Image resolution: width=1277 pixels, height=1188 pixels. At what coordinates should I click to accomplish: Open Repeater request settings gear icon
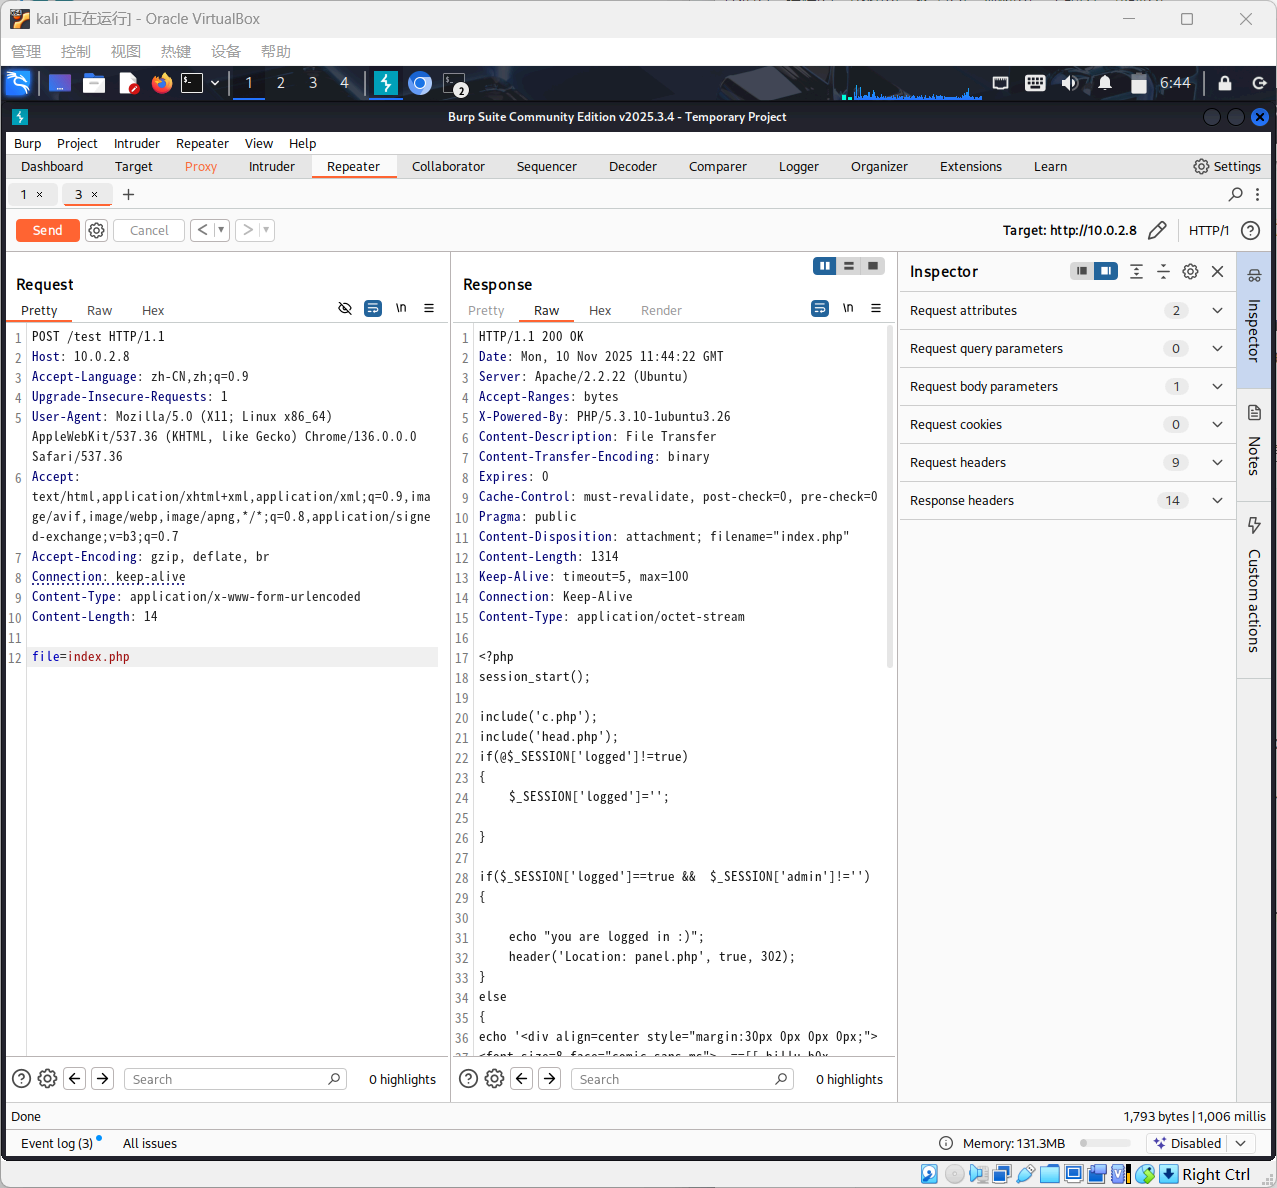(x=96, y=230)
